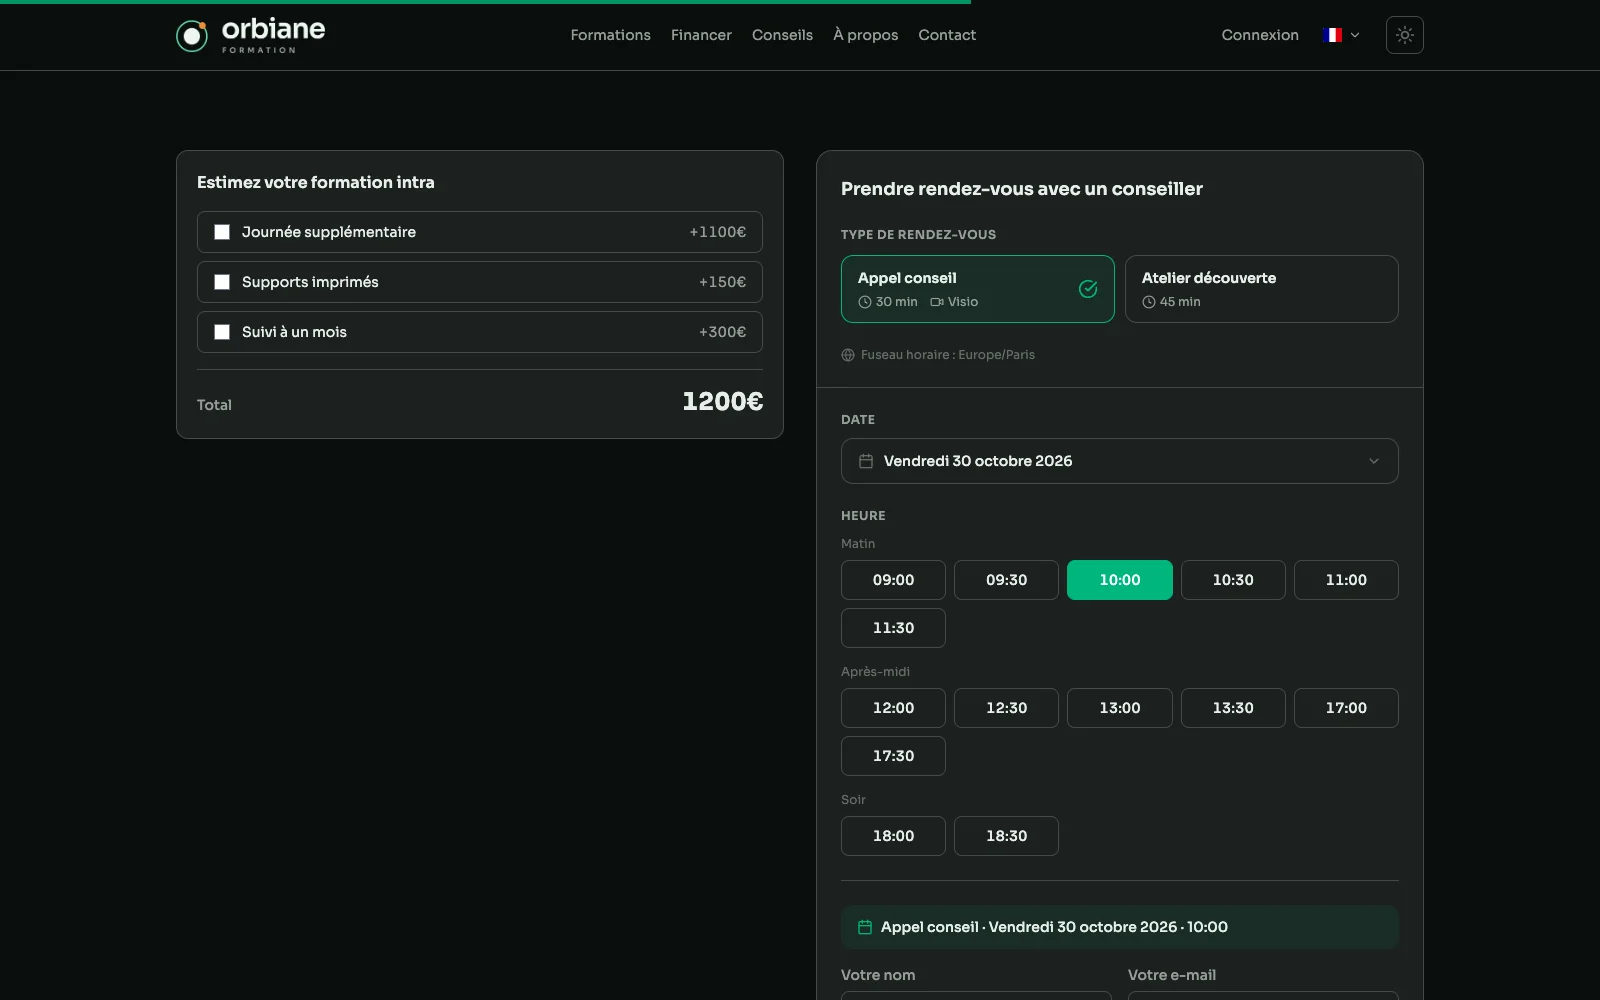
Task: Click the Connexion login link
Action: (1260, 35)
